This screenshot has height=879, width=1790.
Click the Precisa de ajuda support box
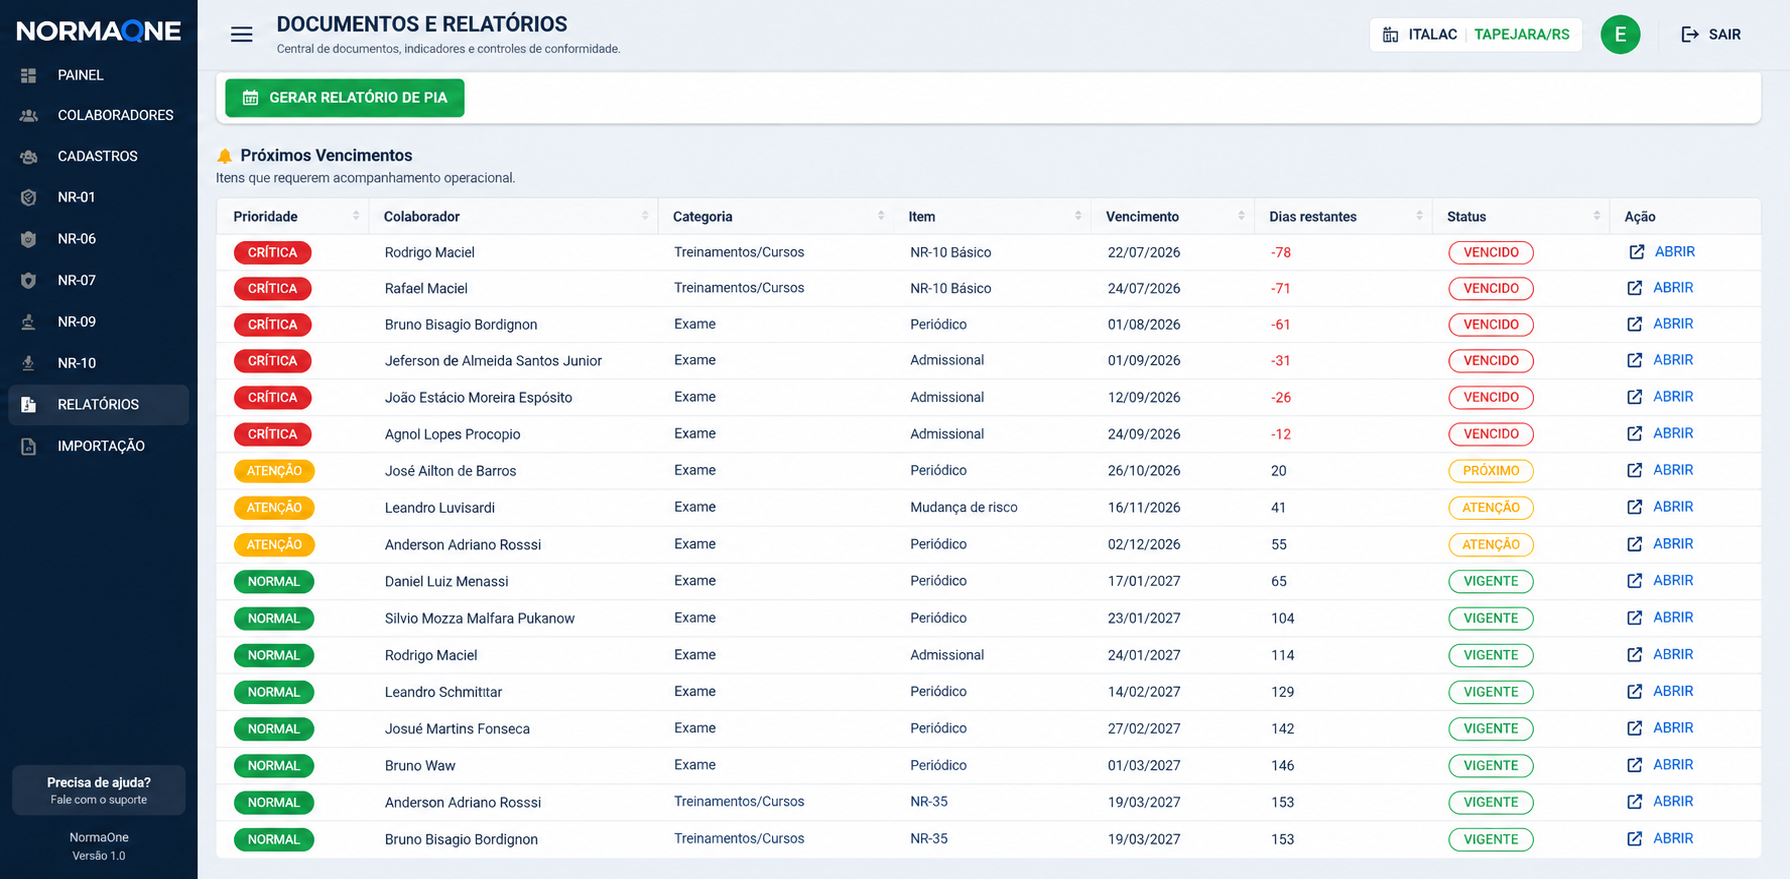[x=99, y=790]
